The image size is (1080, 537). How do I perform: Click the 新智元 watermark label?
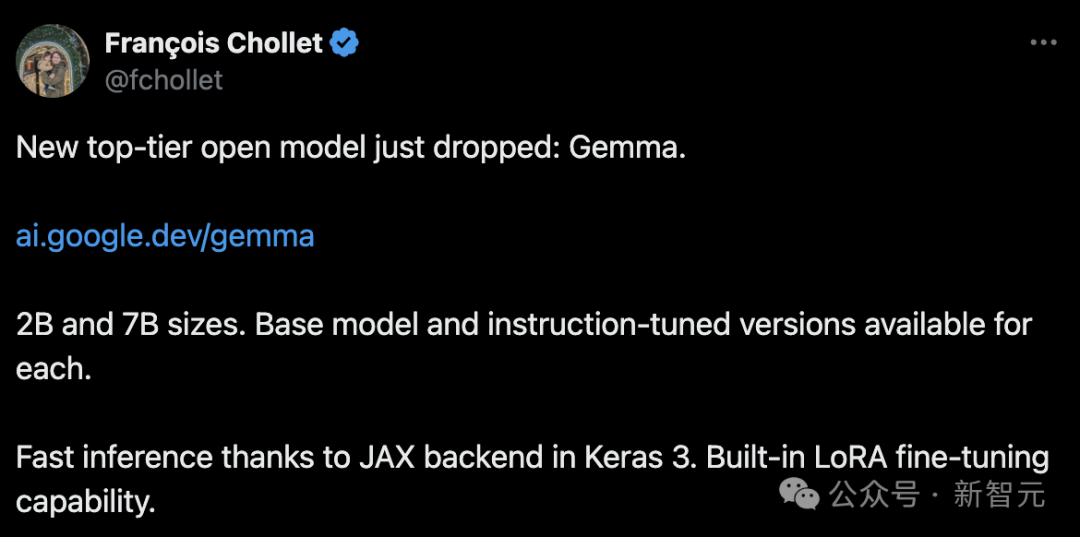coord(999,493)
